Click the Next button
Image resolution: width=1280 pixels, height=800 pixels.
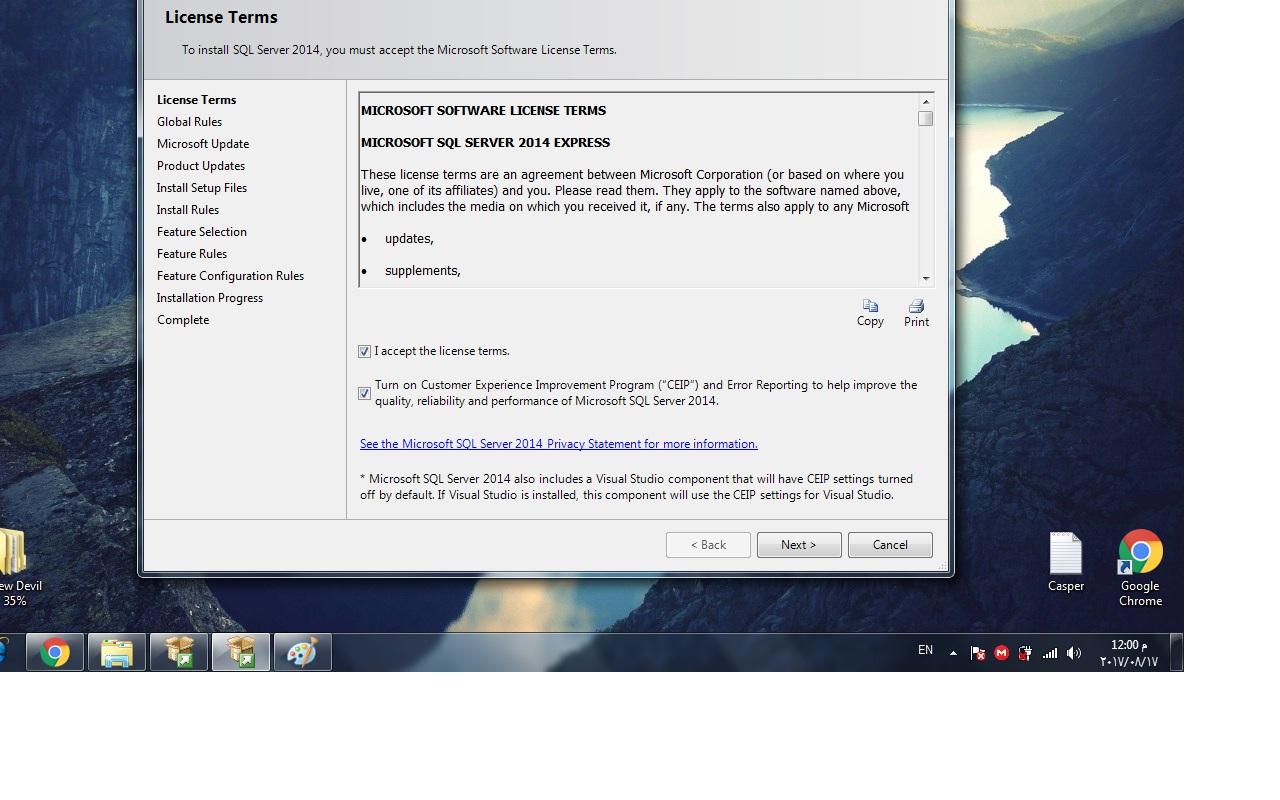pos(799,545)
